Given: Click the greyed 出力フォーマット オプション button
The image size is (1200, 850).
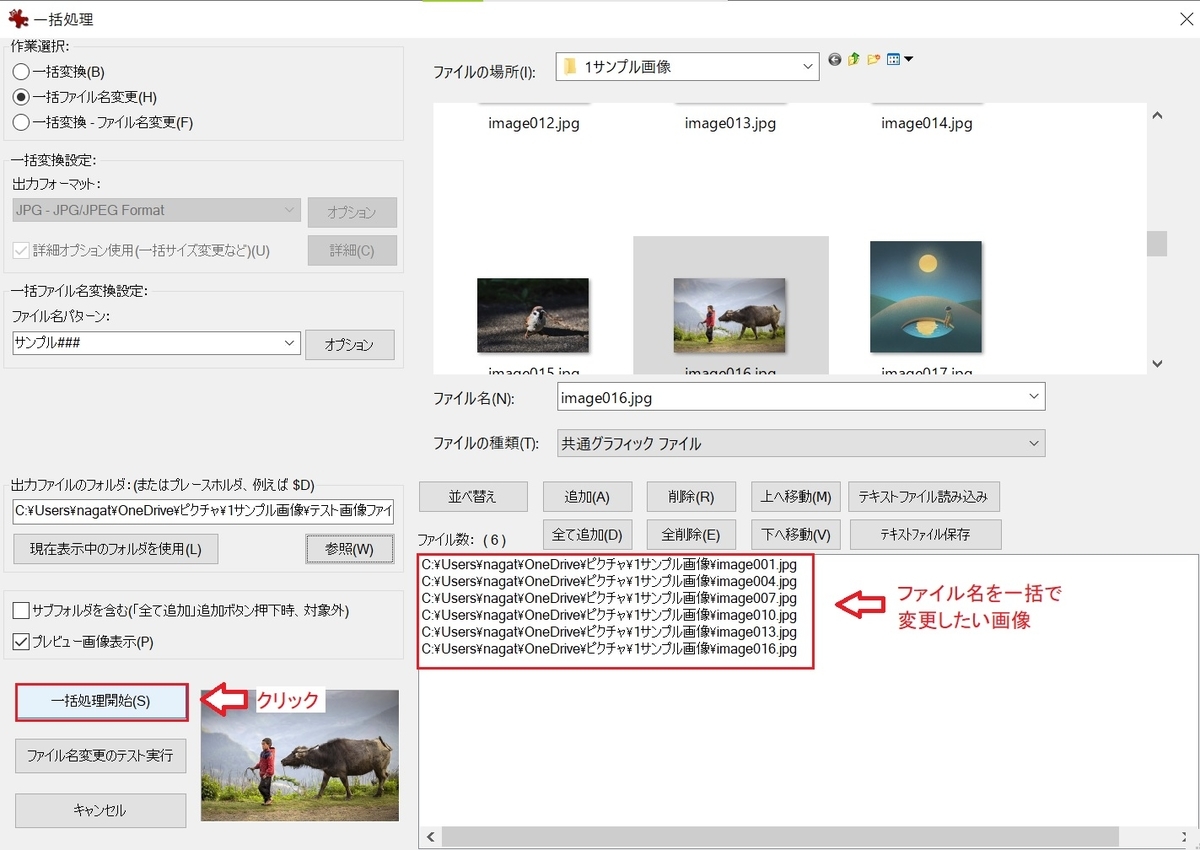Looking at the screenshot, I should click(x=352, y=212).
